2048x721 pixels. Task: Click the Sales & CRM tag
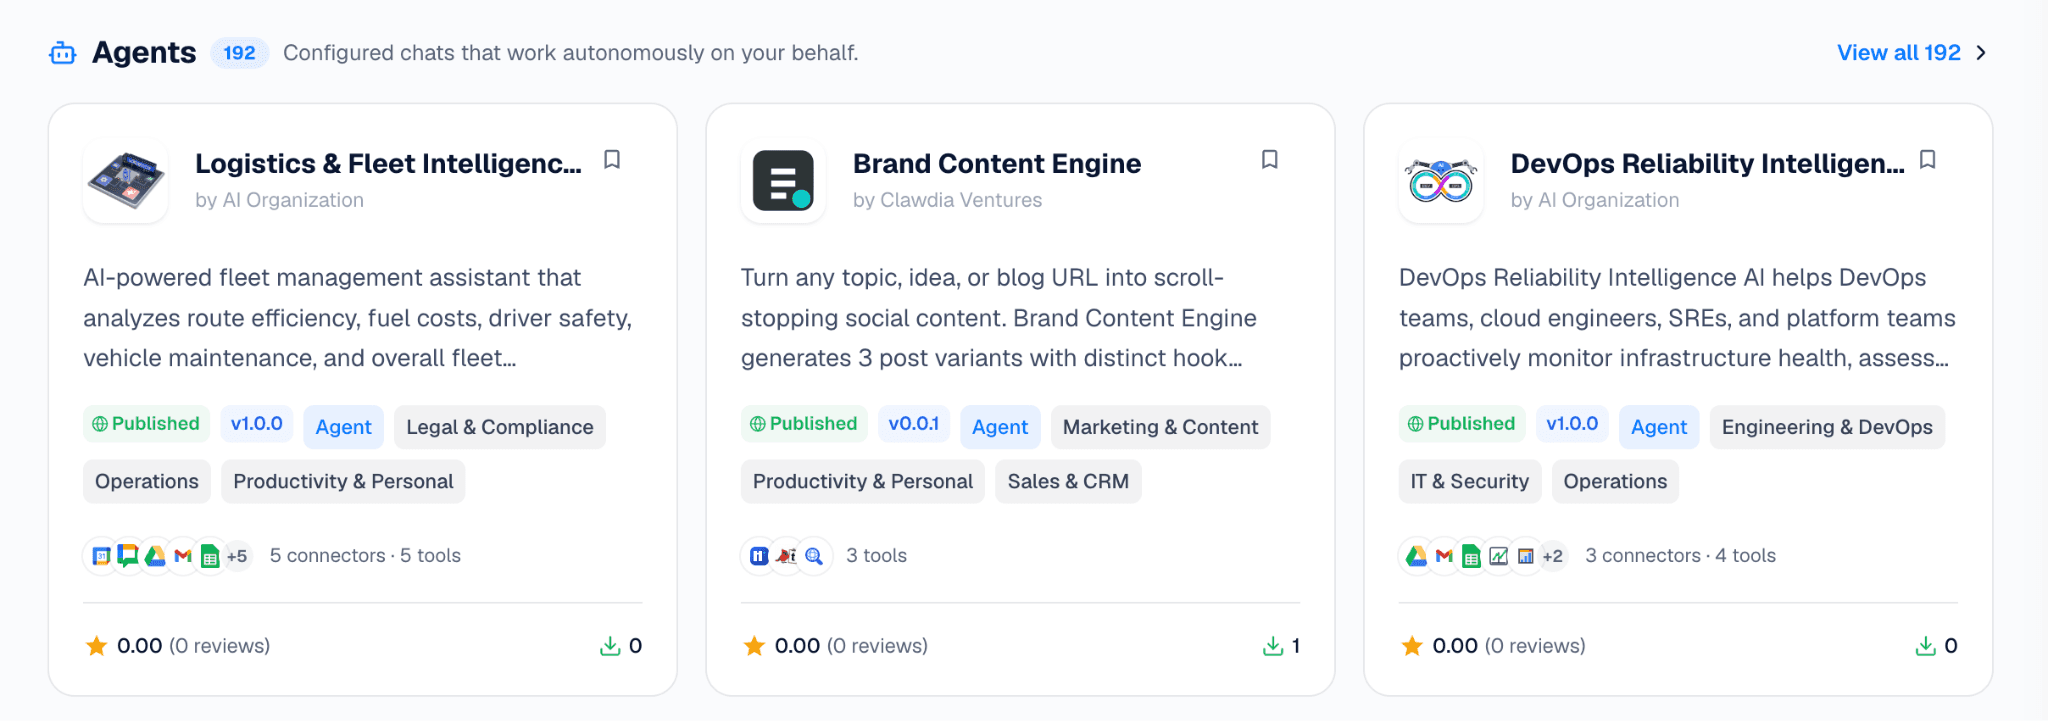pos(1068,482)
